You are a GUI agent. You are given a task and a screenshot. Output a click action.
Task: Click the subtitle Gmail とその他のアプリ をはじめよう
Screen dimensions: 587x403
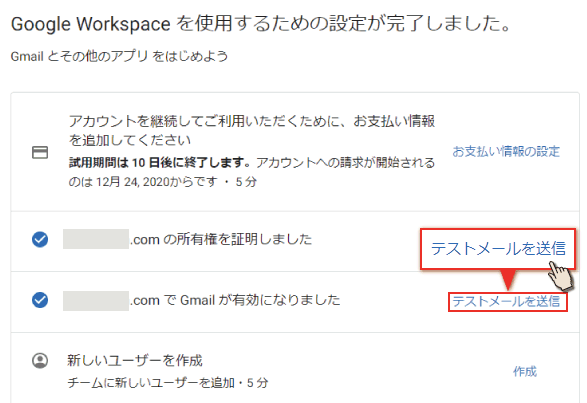(119, 57)
